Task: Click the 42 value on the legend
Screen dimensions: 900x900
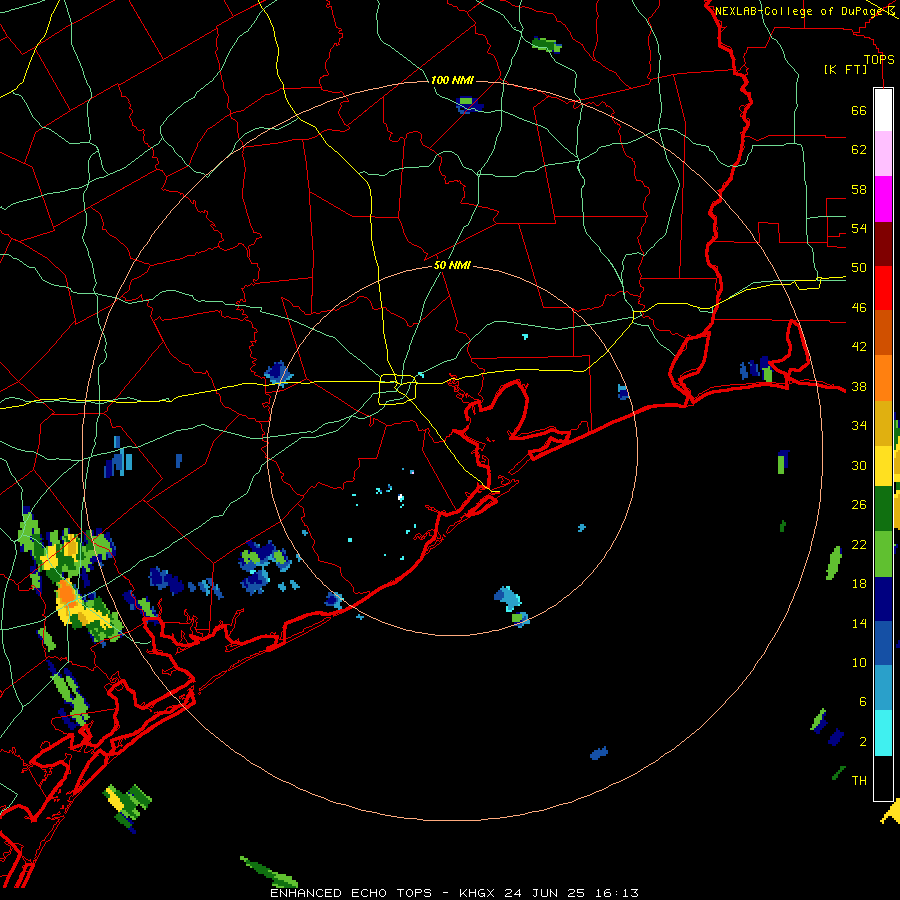Action: [859, 347]
